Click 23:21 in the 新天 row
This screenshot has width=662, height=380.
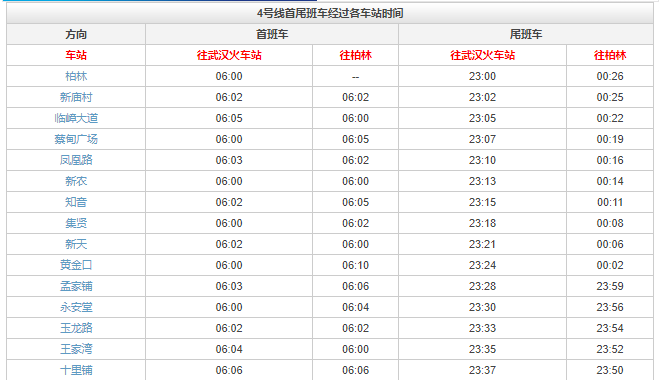point(483,244)
